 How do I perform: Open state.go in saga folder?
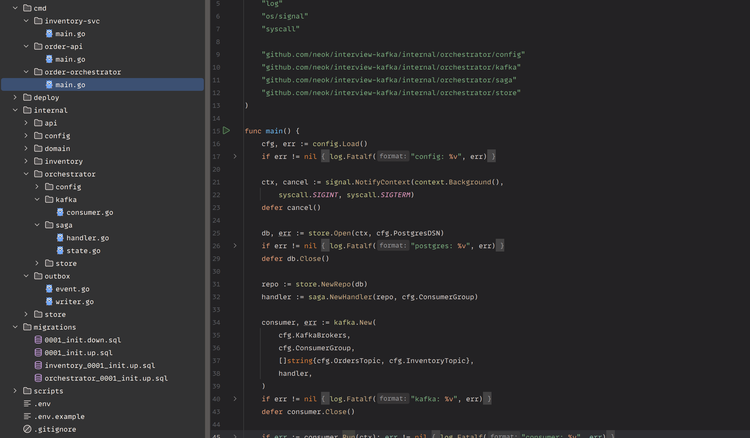(83, 251)
